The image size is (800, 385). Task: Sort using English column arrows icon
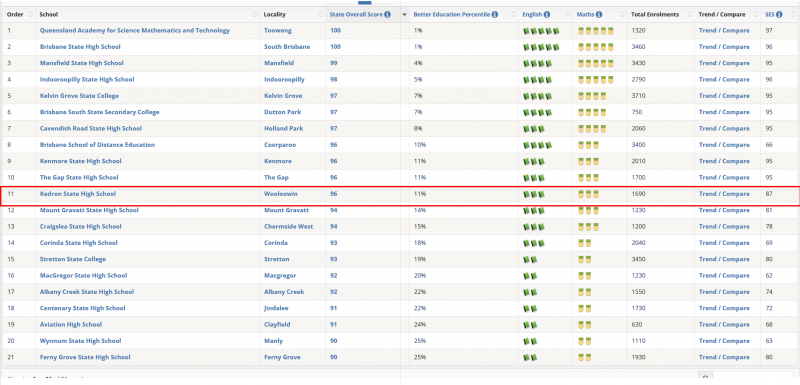(x=568, y=15)
